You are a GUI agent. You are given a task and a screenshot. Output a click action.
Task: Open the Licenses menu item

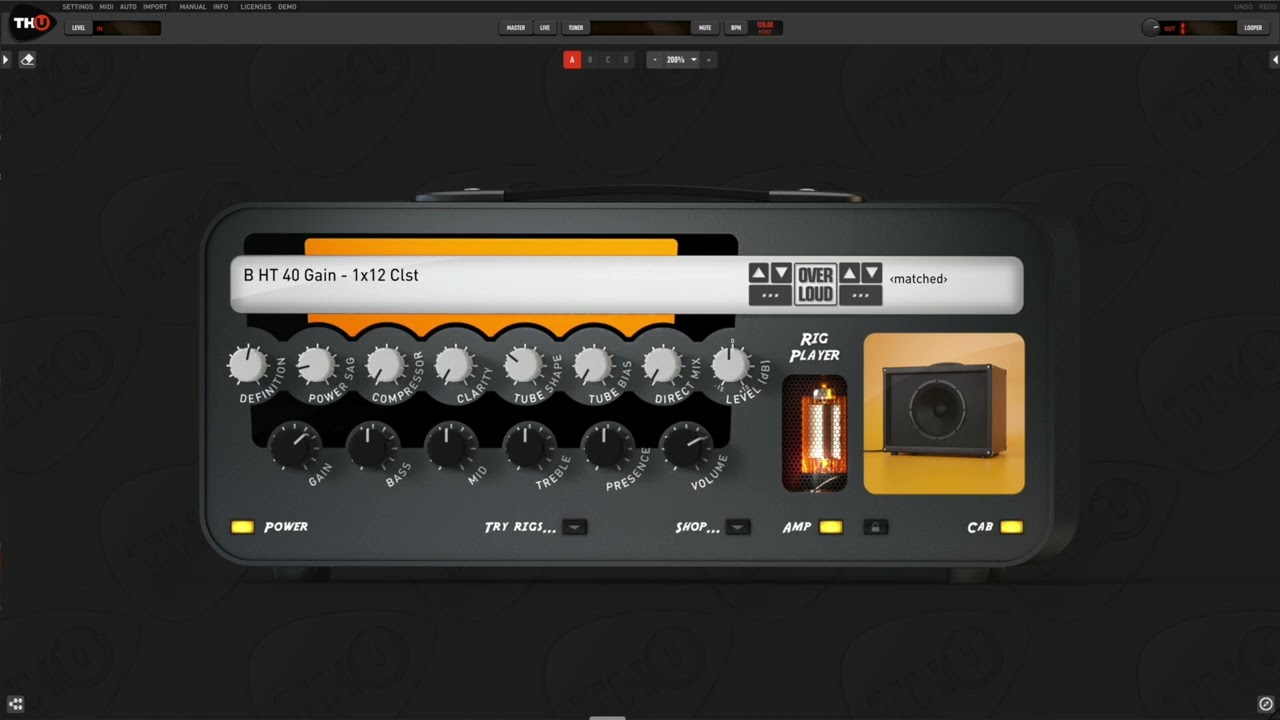point(256,7)
